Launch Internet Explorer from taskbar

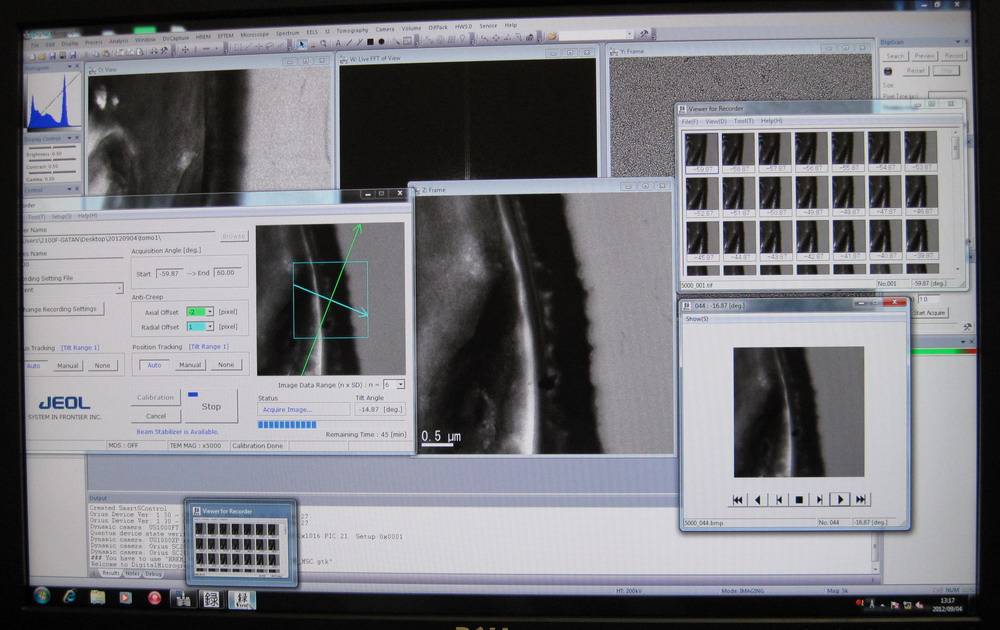70,596
